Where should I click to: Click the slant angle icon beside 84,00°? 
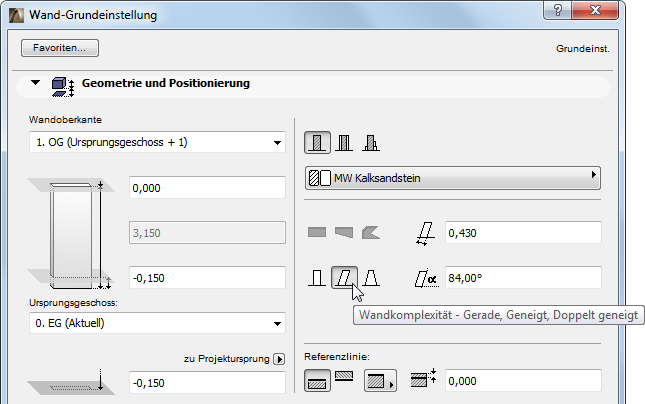426,279
